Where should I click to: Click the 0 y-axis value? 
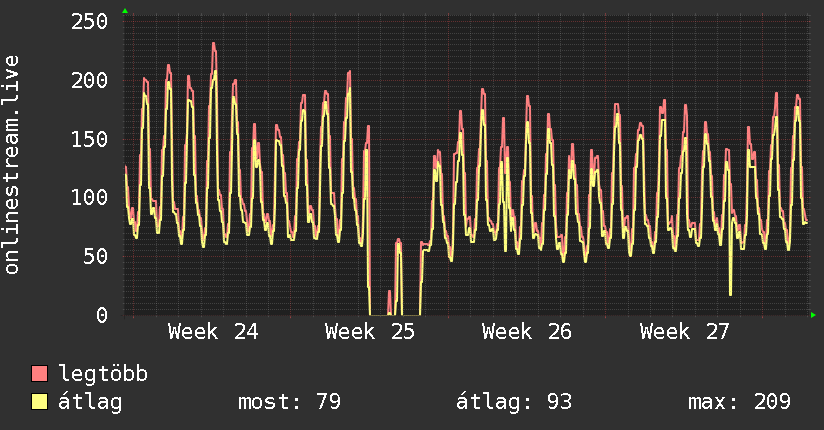tap(102, 315)
